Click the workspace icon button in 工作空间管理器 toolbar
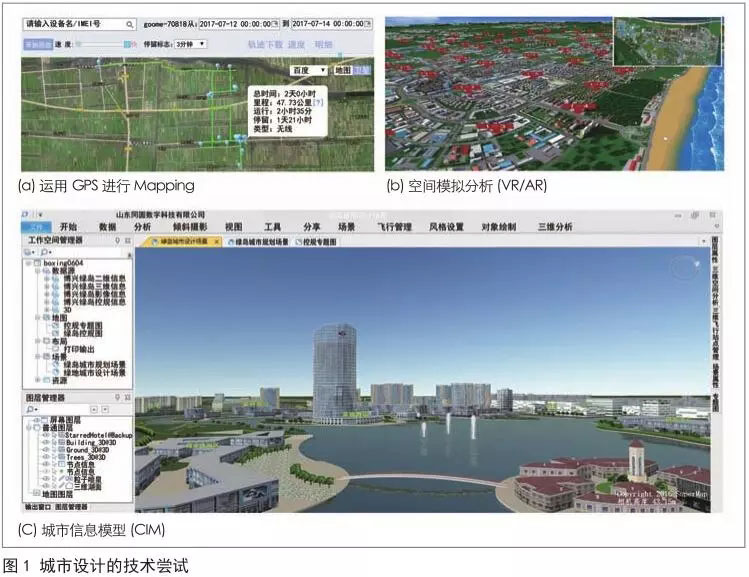 [30, 252]
